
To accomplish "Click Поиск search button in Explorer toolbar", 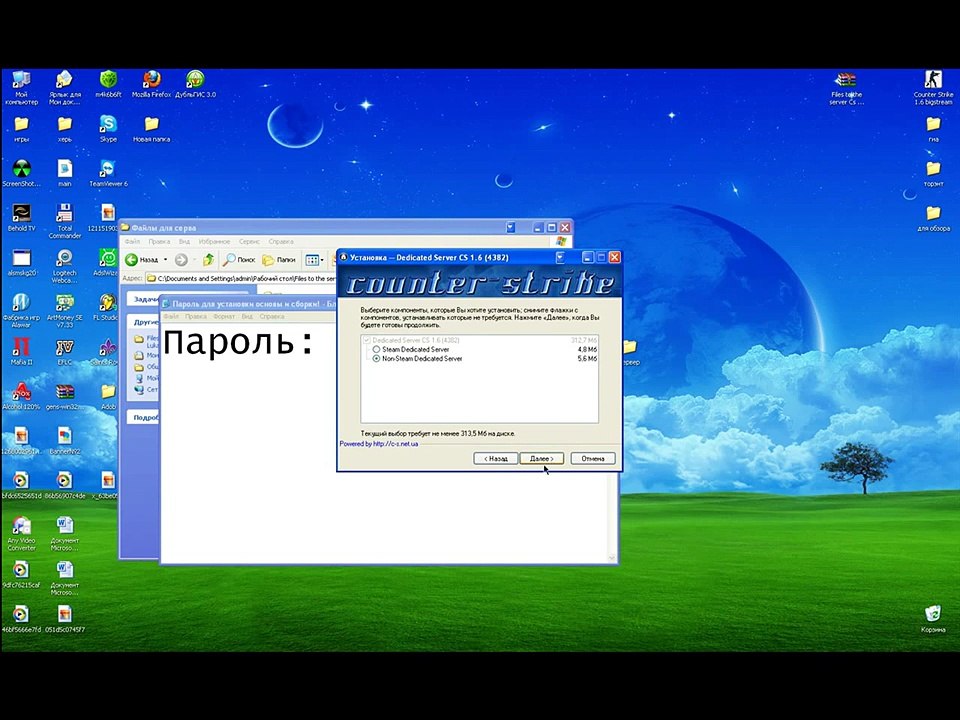I will 239,260.
